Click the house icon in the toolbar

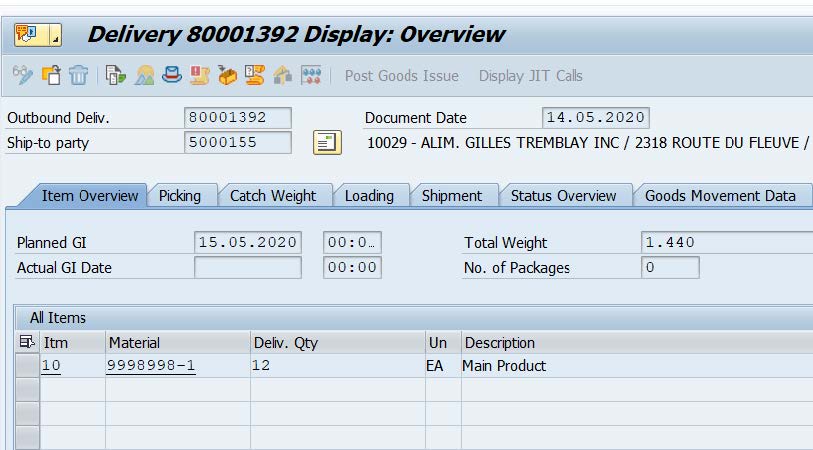(x=282, y=76)
